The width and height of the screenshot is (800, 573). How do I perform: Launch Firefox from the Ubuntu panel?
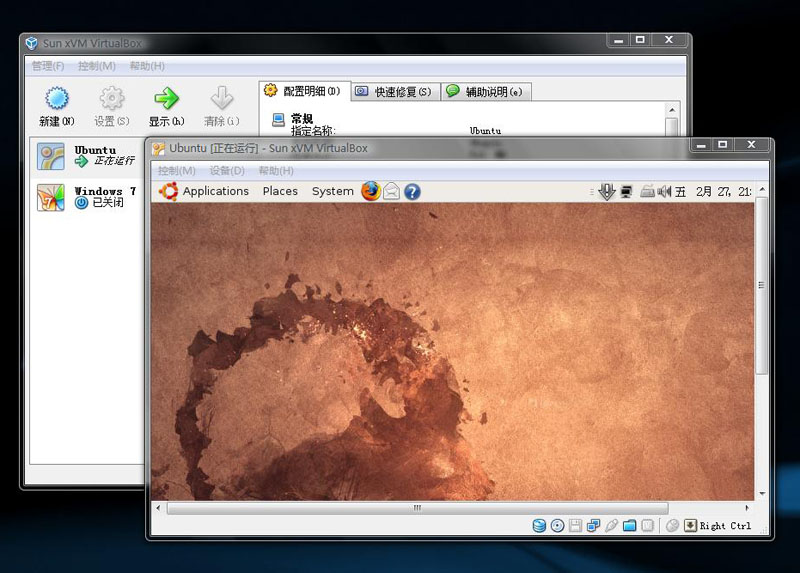coord(371,191)
